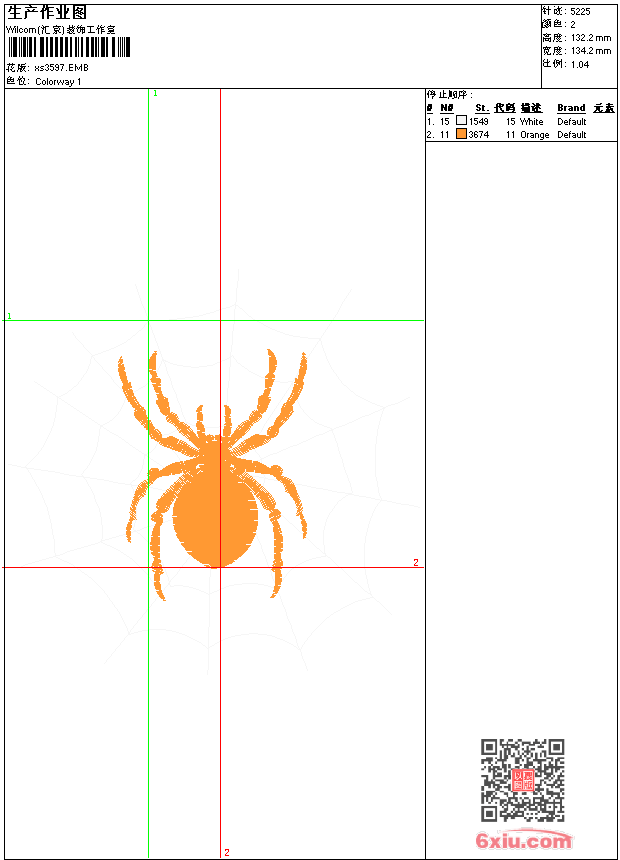Select the Wilcom studio name text
Screen dimensions: 620x860
tap(60, 30)
